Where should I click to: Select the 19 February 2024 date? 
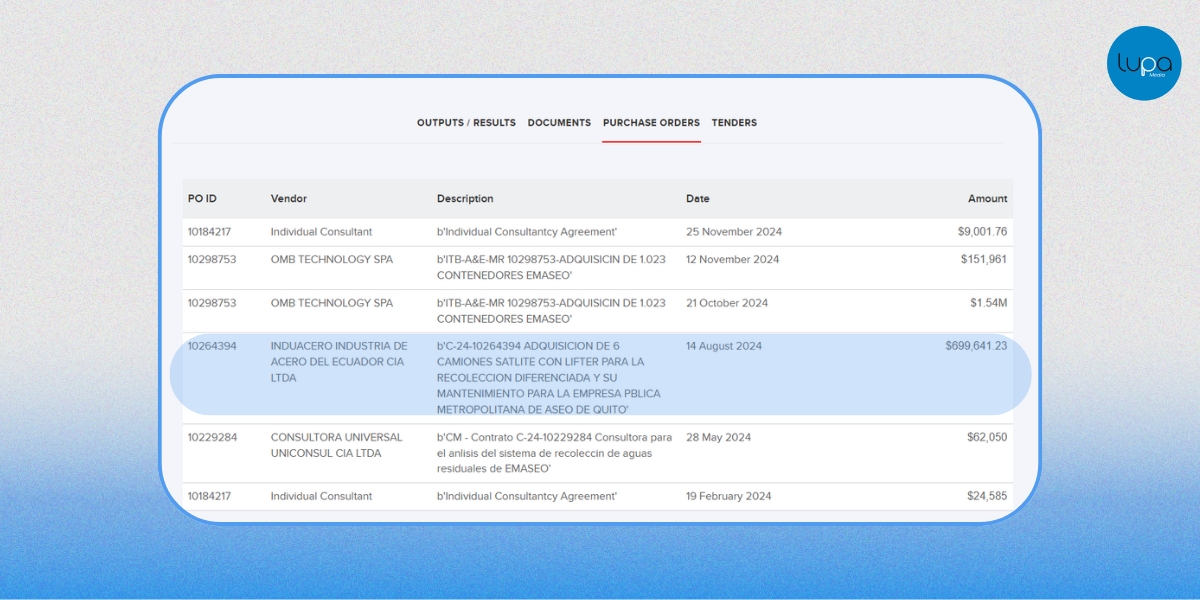(x=728, y=496)
